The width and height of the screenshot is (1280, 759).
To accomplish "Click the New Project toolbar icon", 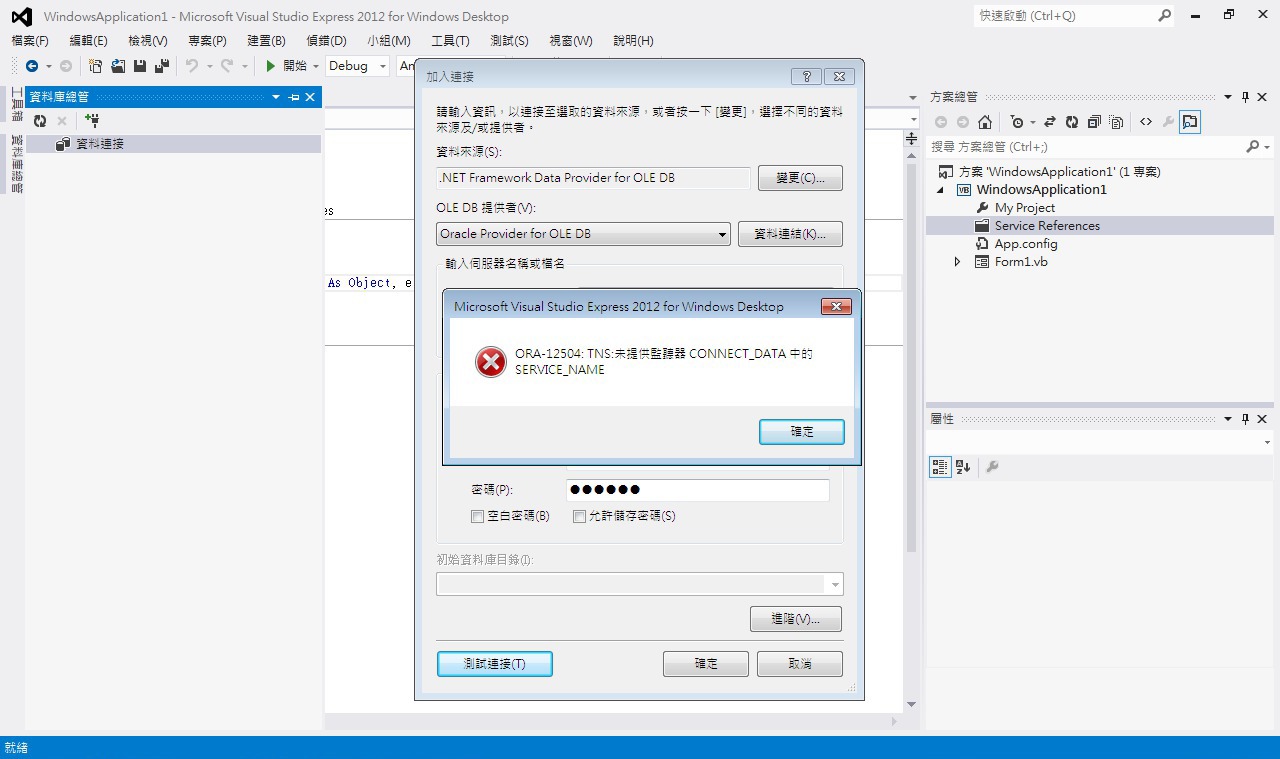I will [96, 66].
